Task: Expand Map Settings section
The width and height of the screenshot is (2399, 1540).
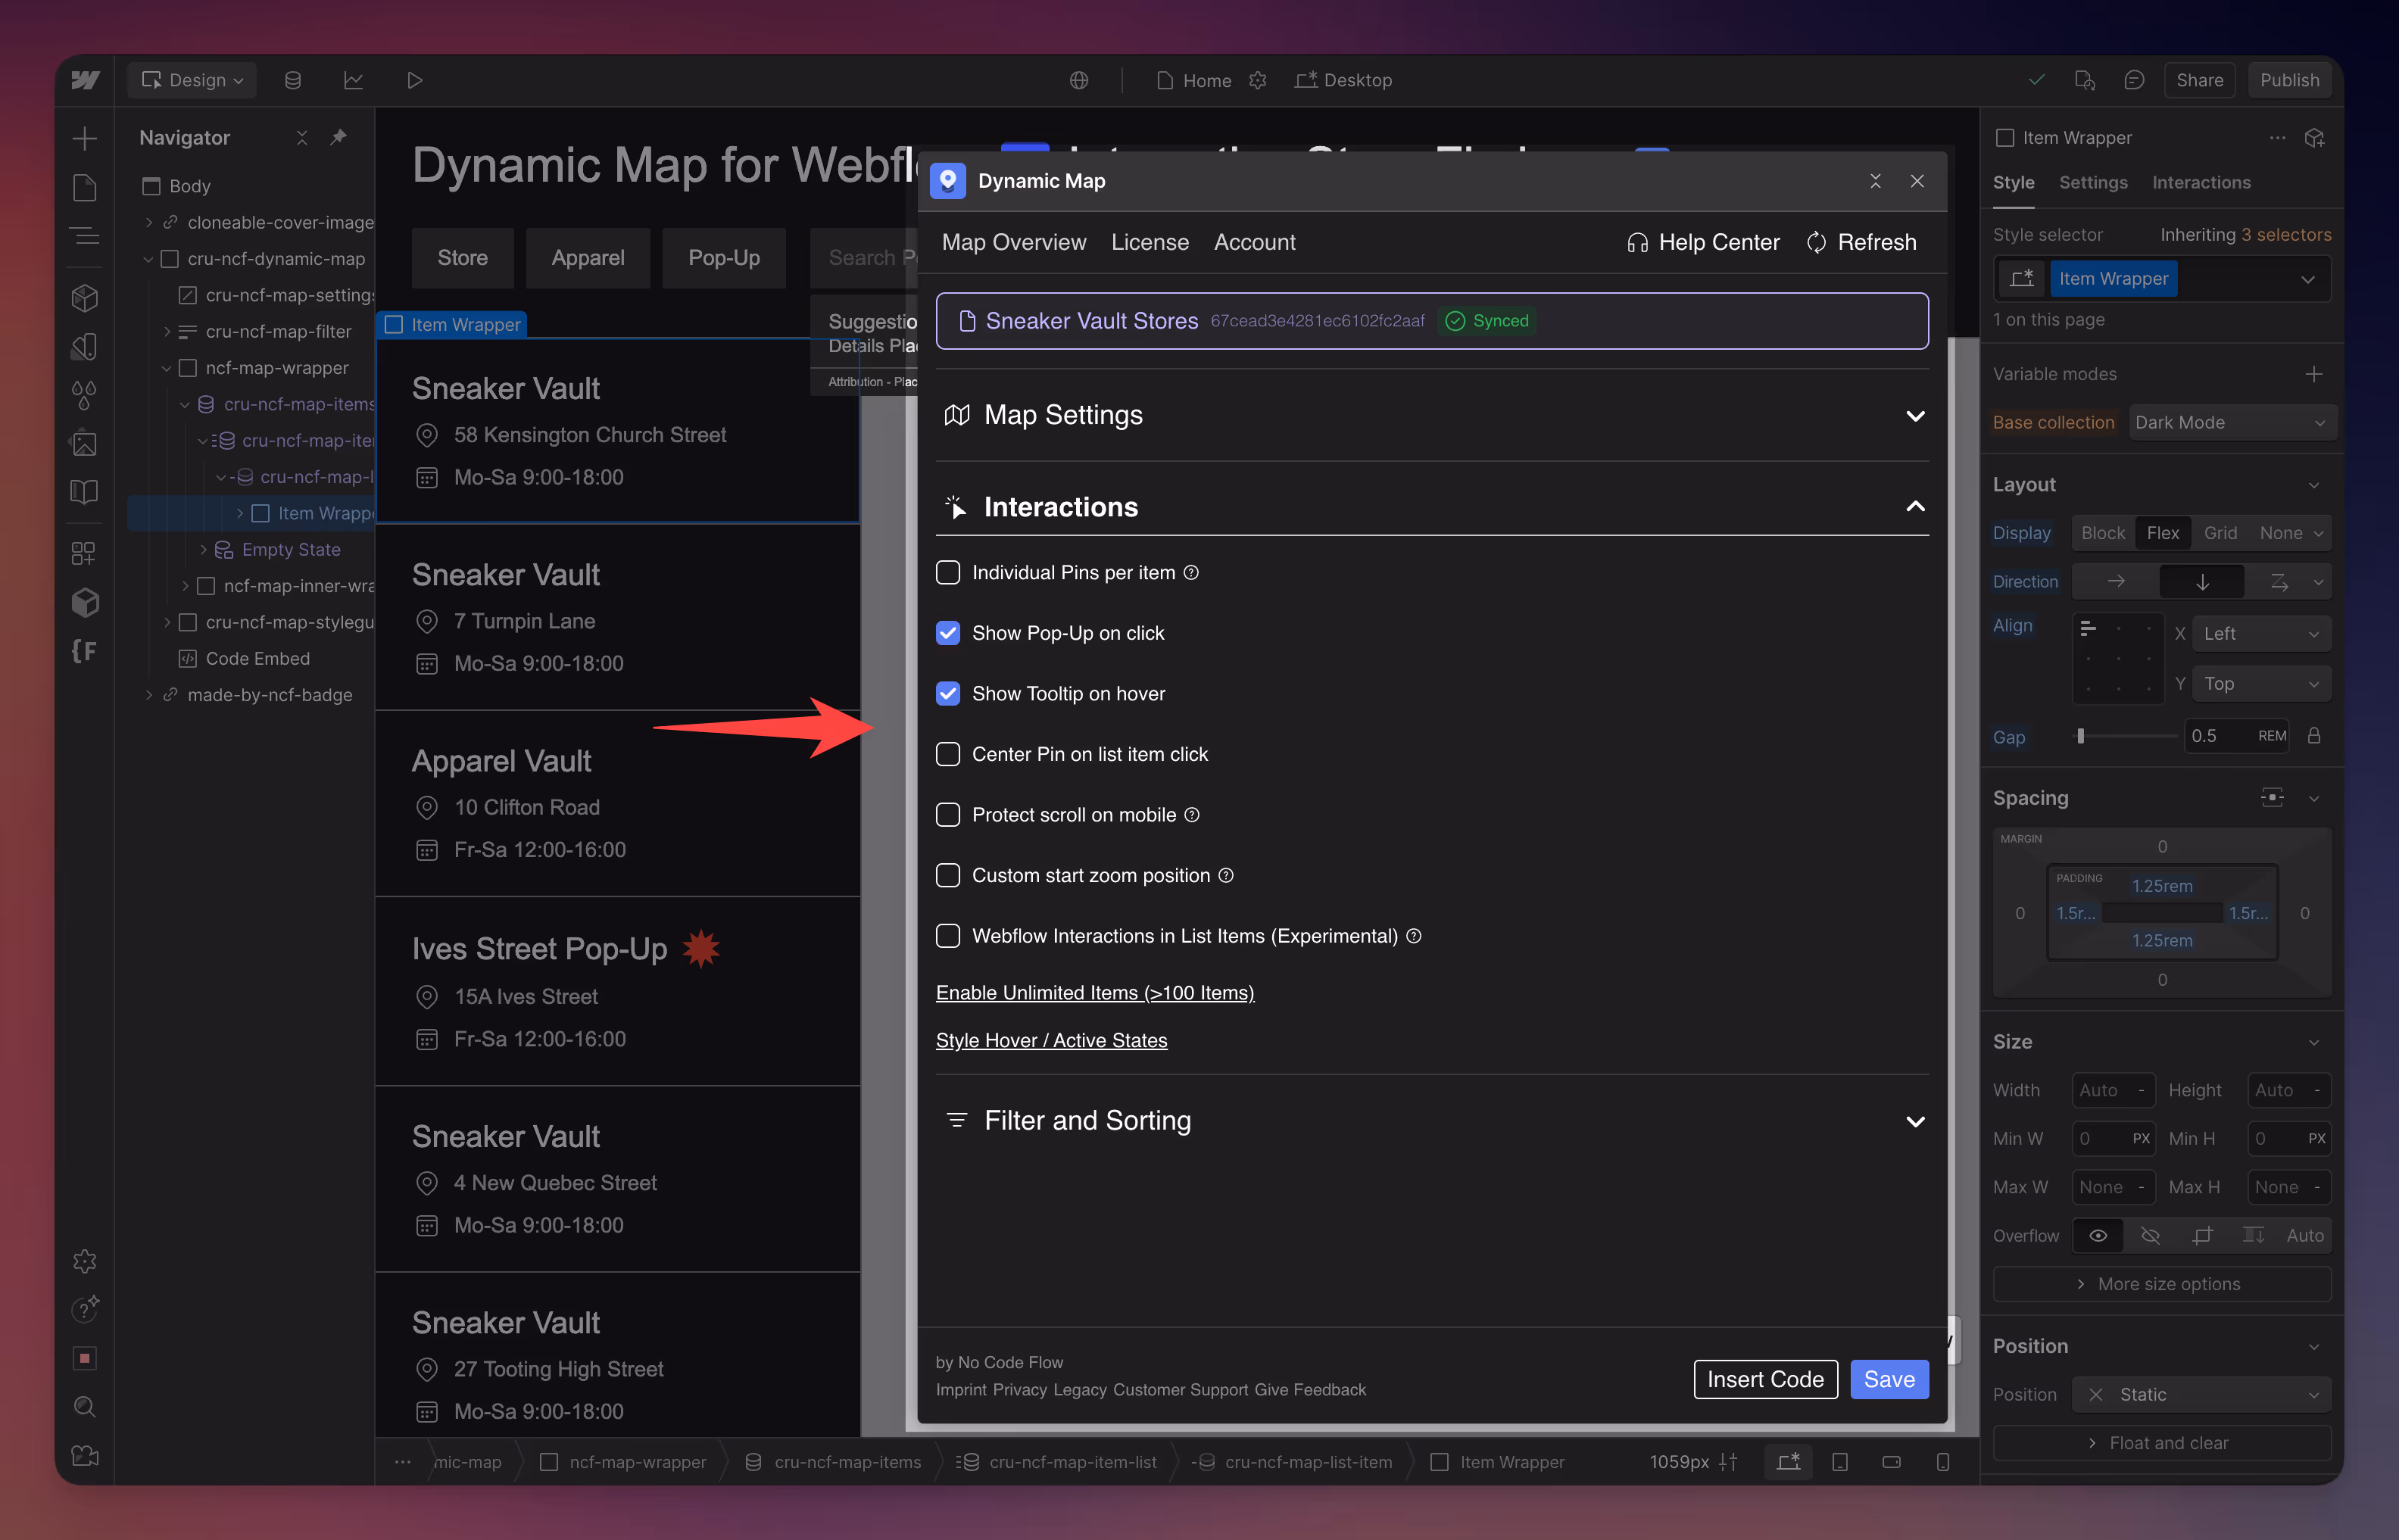Action: pyautogui.click(x=1432, y=415)
